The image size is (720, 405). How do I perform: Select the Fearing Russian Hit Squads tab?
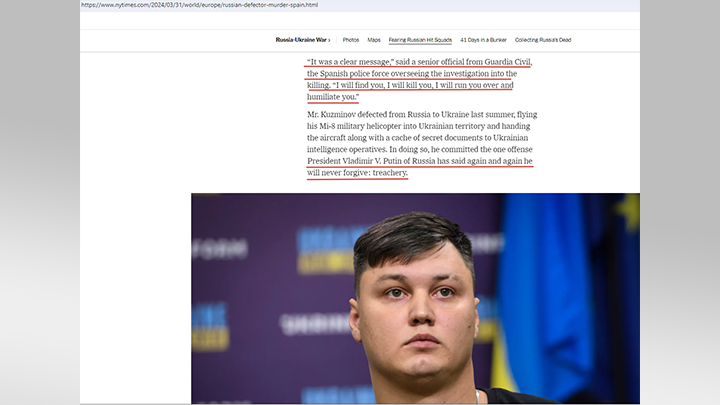[420, 40]
